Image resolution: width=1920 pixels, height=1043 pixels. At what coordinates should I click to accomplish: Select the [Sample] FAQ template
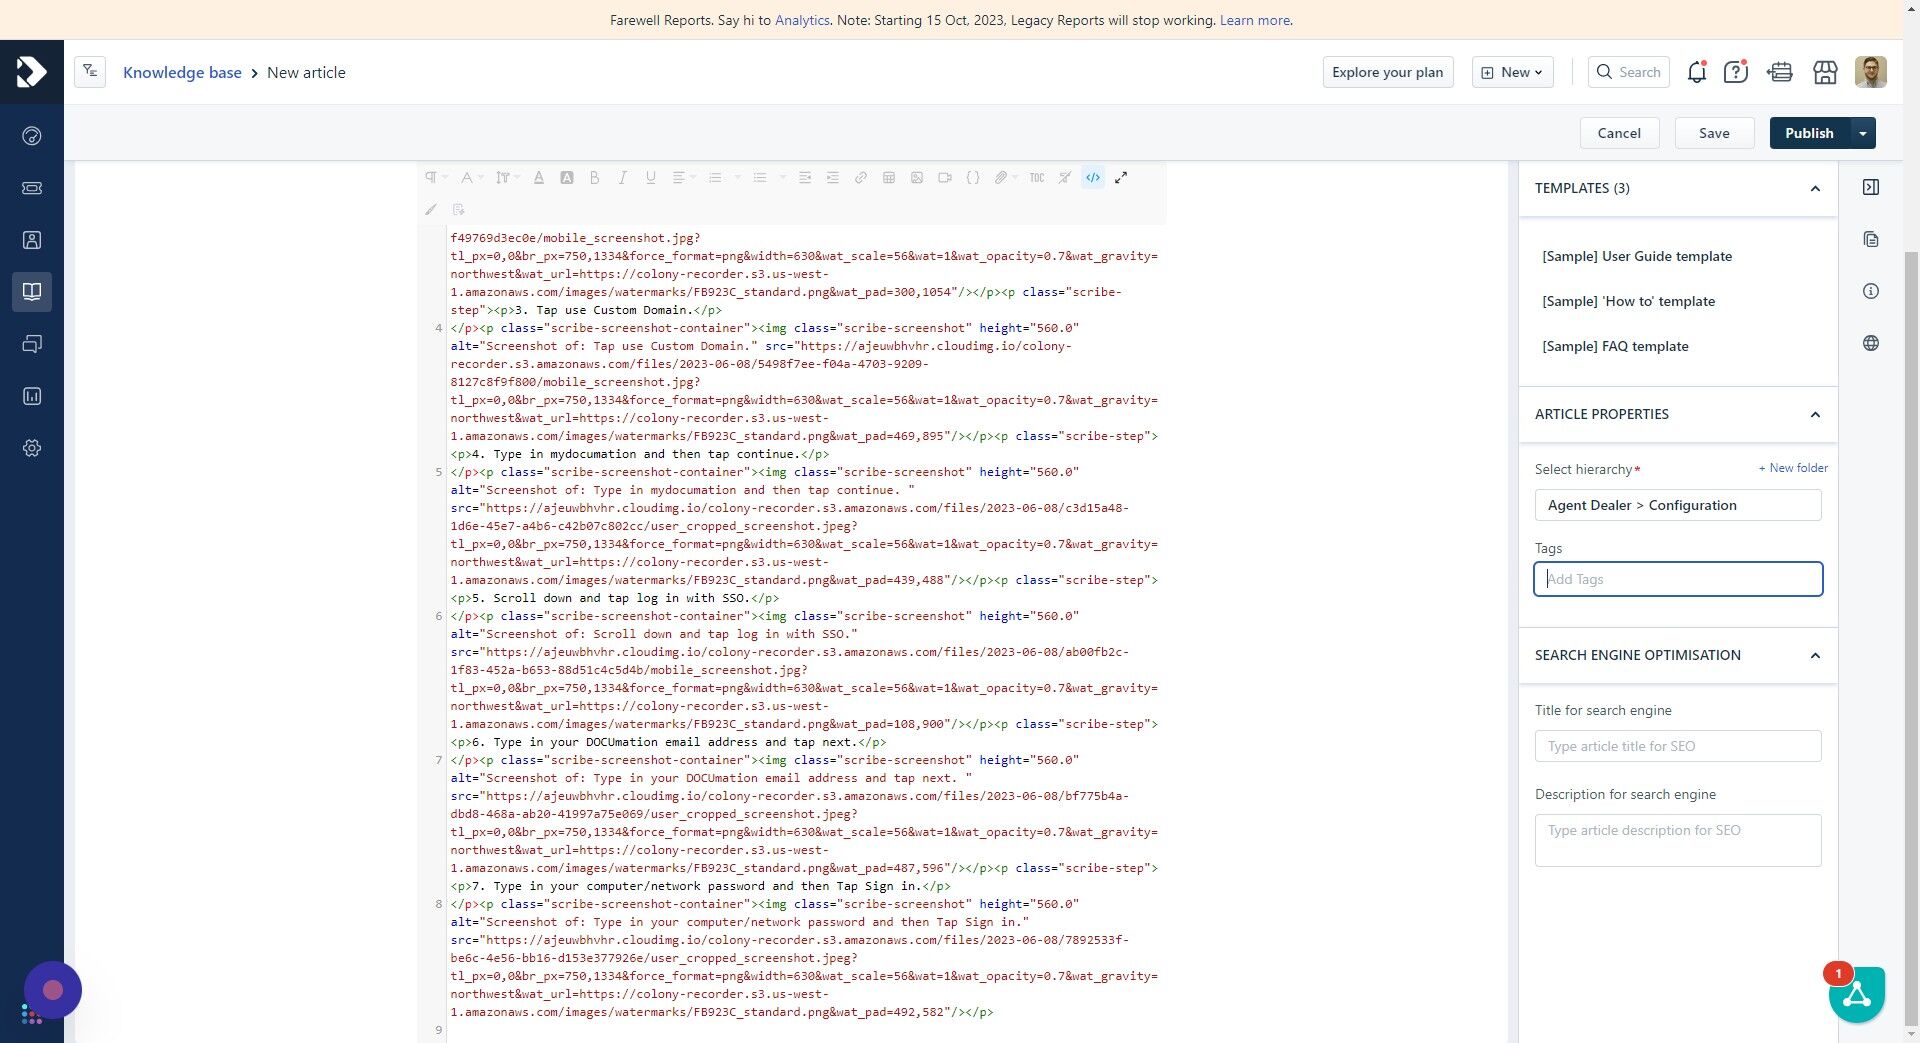[x=1615, y=346]
